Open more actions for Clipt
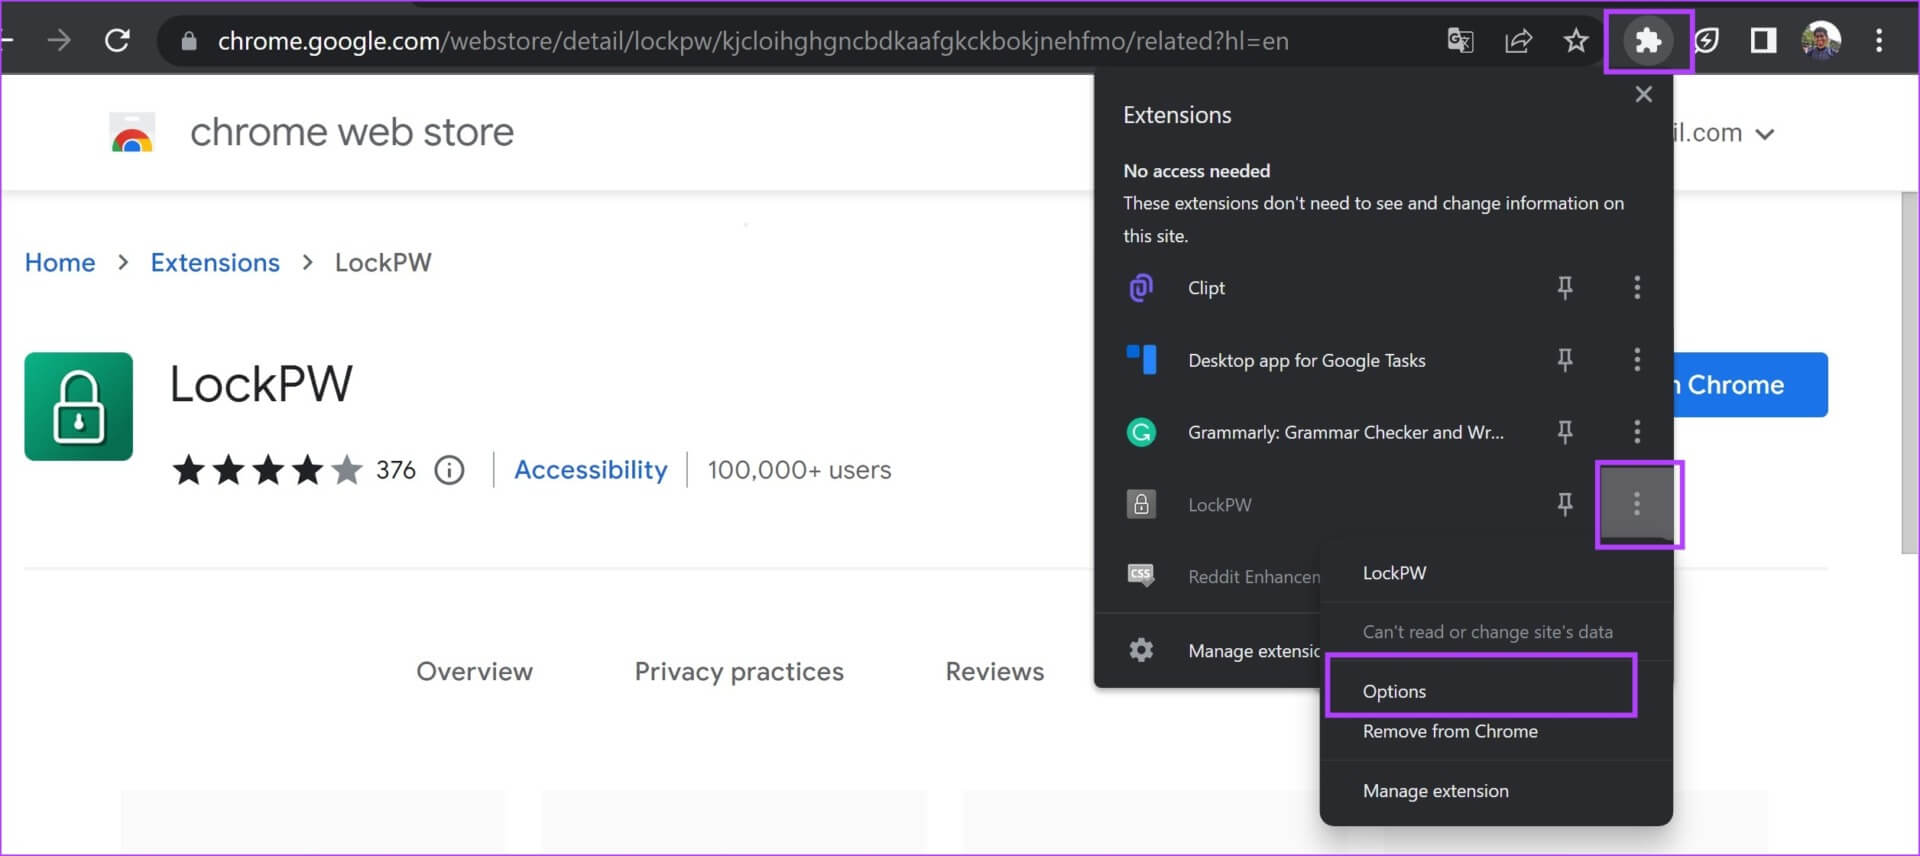1920x856 pixels. 1637,288
